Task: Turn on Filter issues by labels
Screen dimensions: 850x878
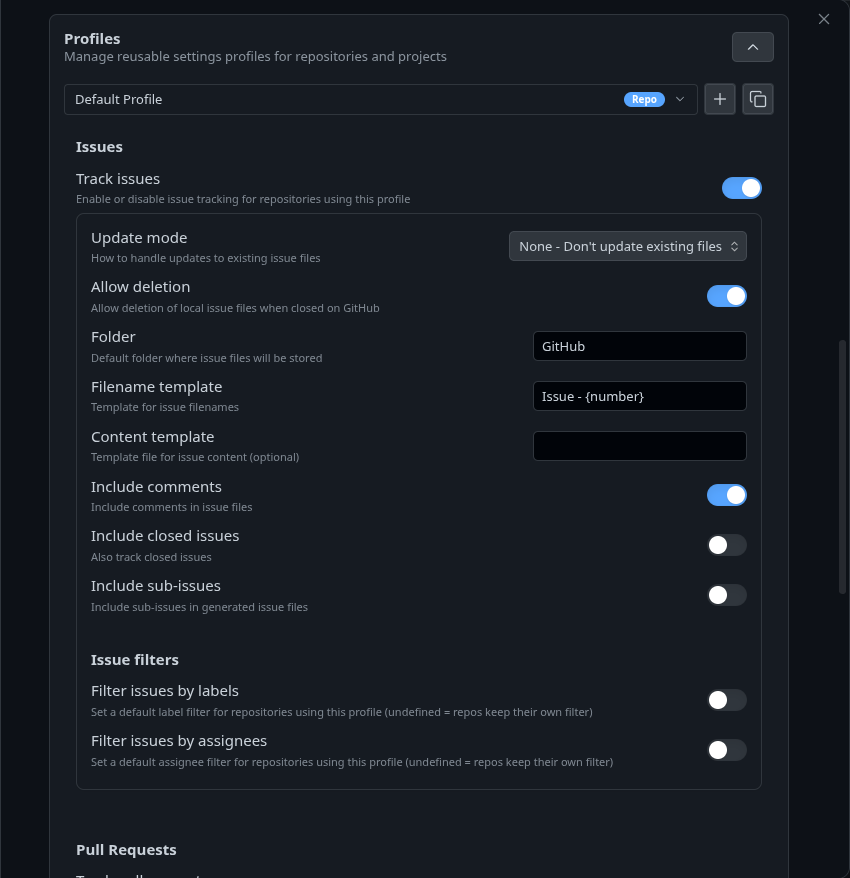Action: click(x=726, y=700)
